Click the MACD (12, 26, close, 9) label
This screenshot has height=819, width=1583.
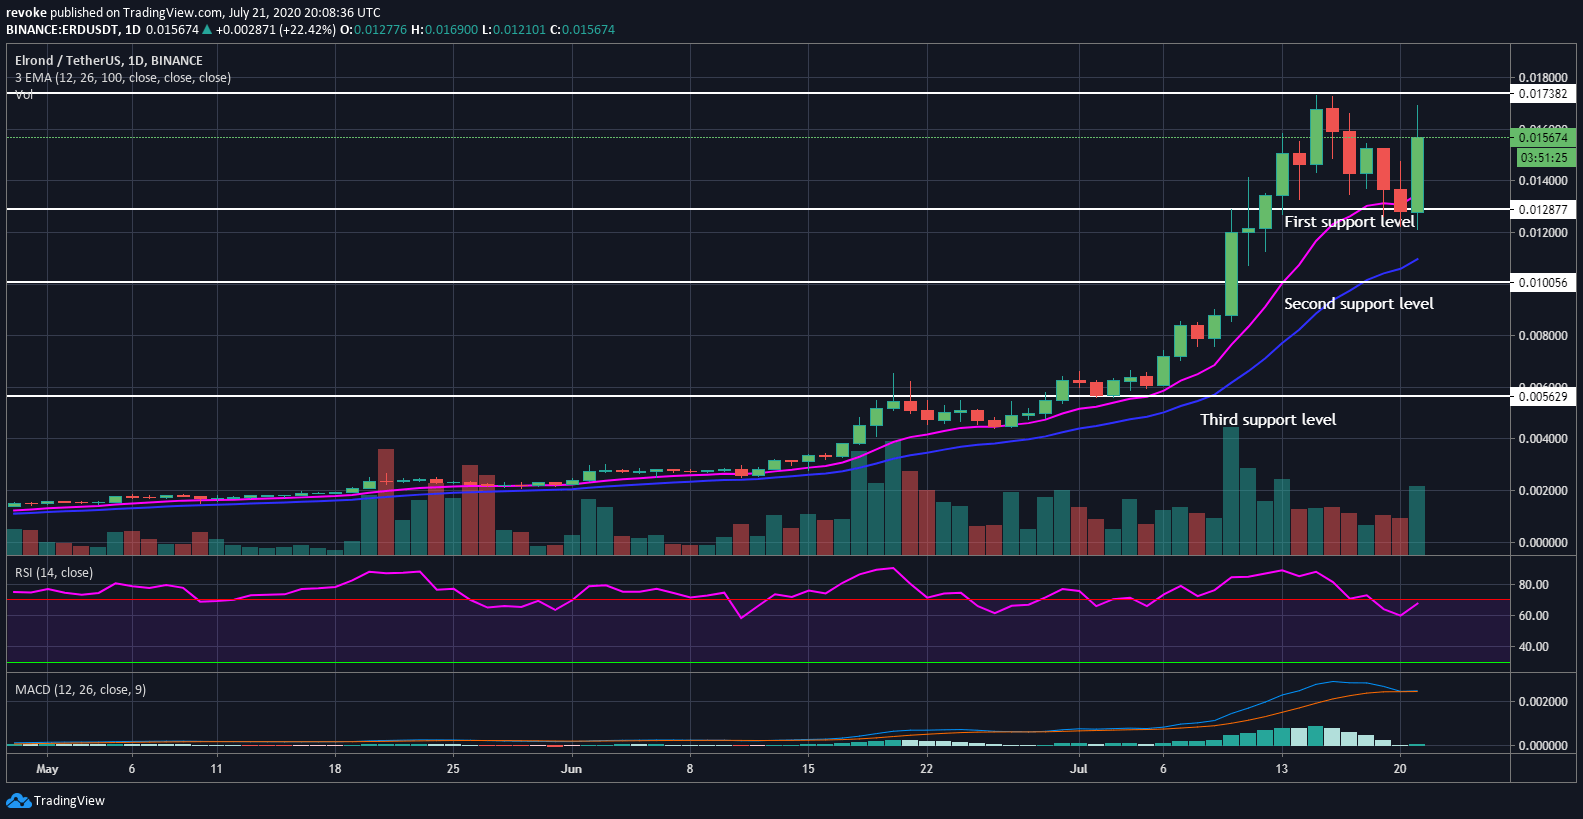[x=80, y=690]
